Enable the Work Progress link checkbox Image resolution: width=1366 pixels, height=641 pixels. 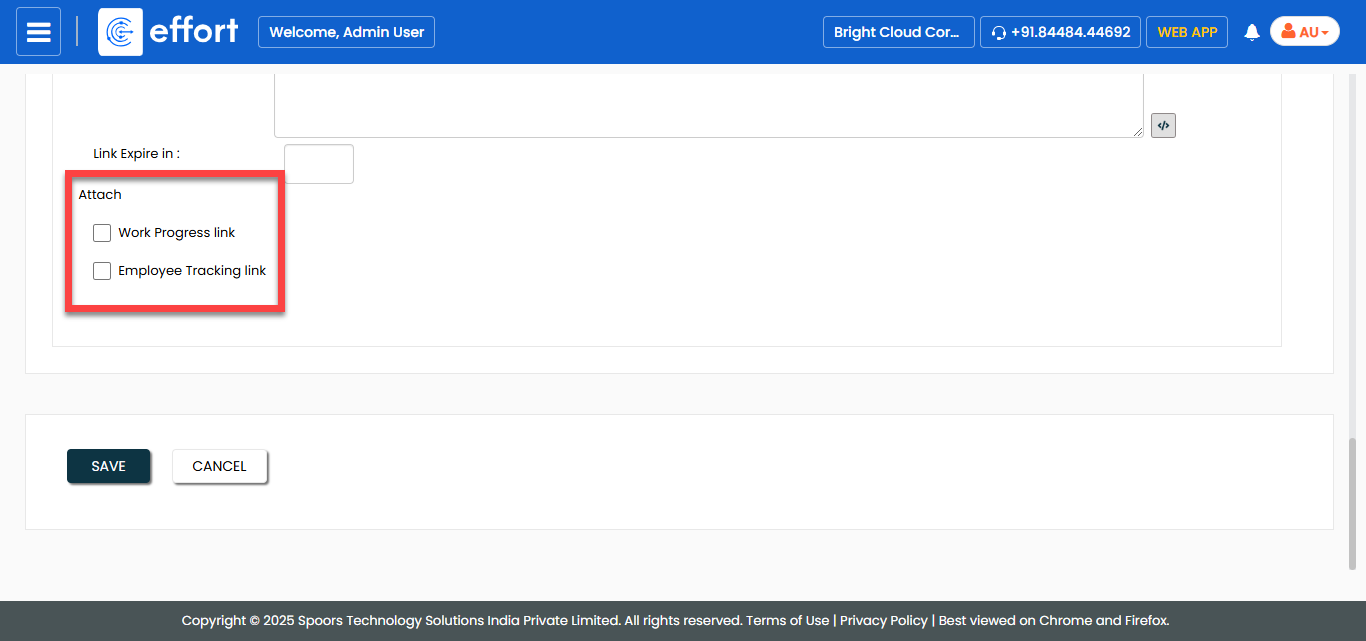point(102,233)
